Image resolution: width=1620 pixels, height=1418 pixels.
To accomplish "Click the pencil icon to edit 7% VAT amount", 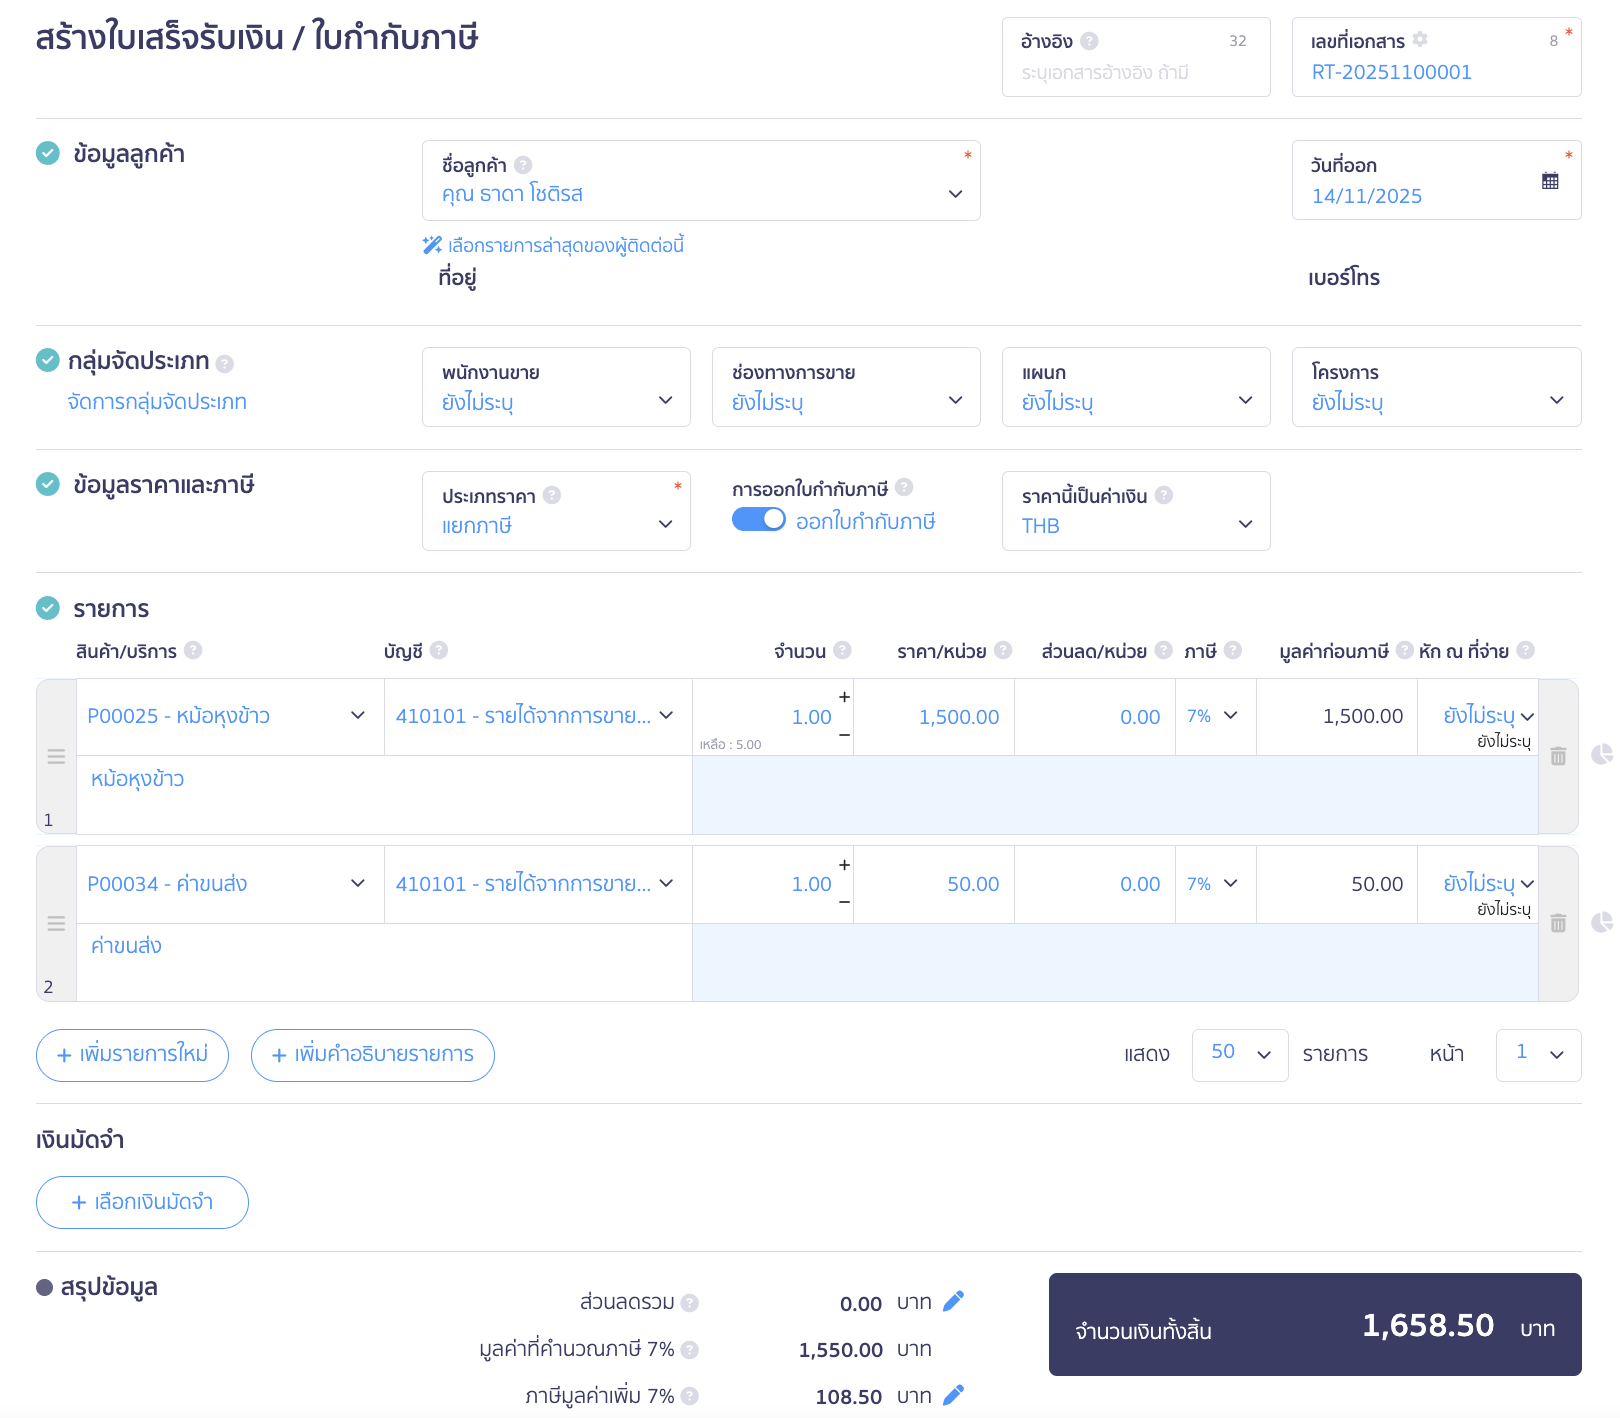I will [x=953, y=1395].
